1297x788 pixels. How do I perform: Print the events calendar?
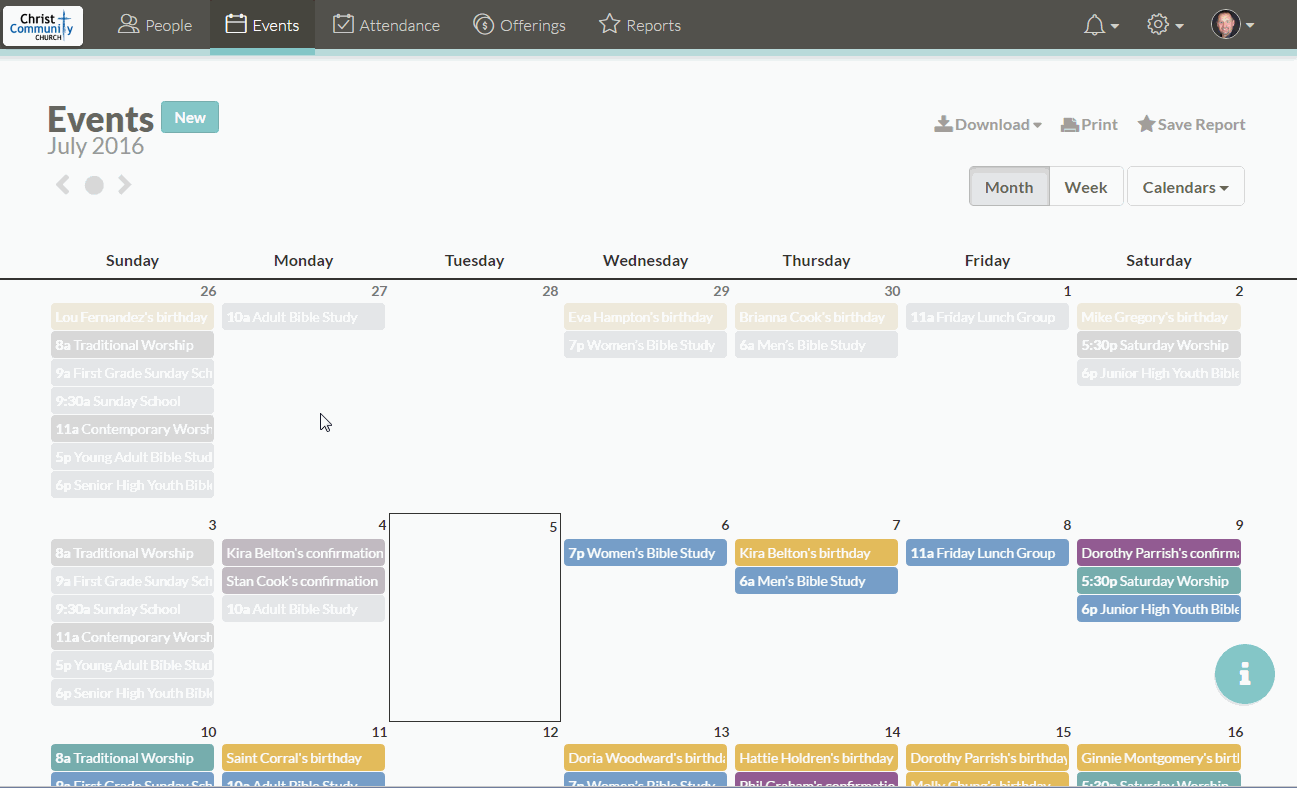[1089, 125]
